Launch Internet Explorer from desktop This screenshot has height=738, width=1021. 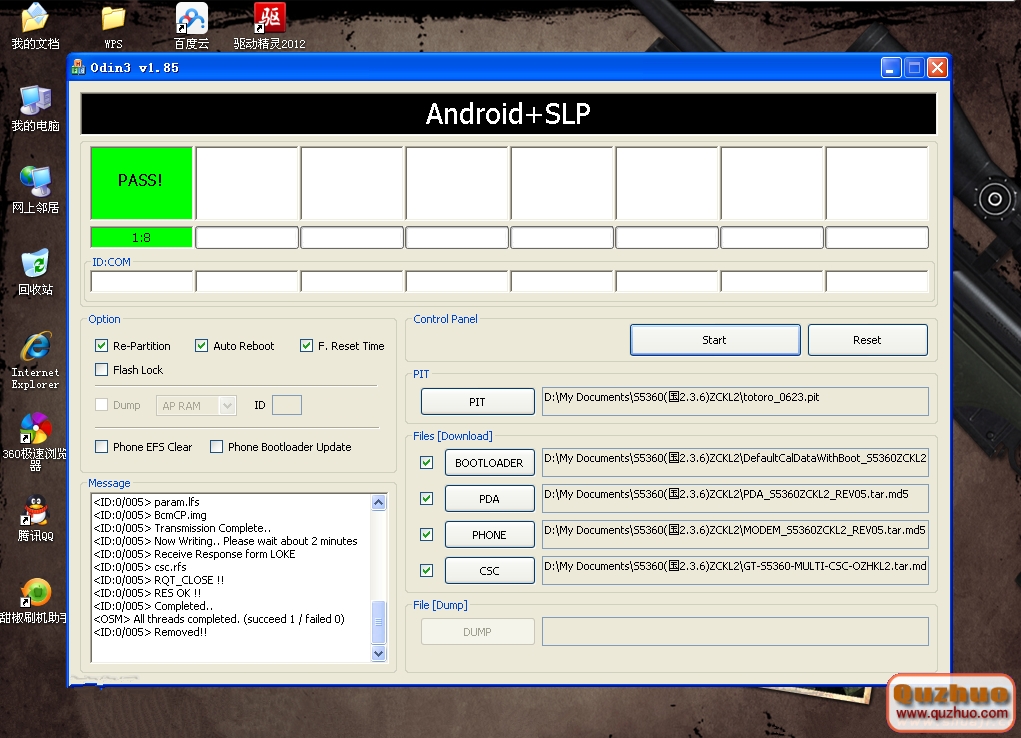pyautogui.click(x=35, y=348)
